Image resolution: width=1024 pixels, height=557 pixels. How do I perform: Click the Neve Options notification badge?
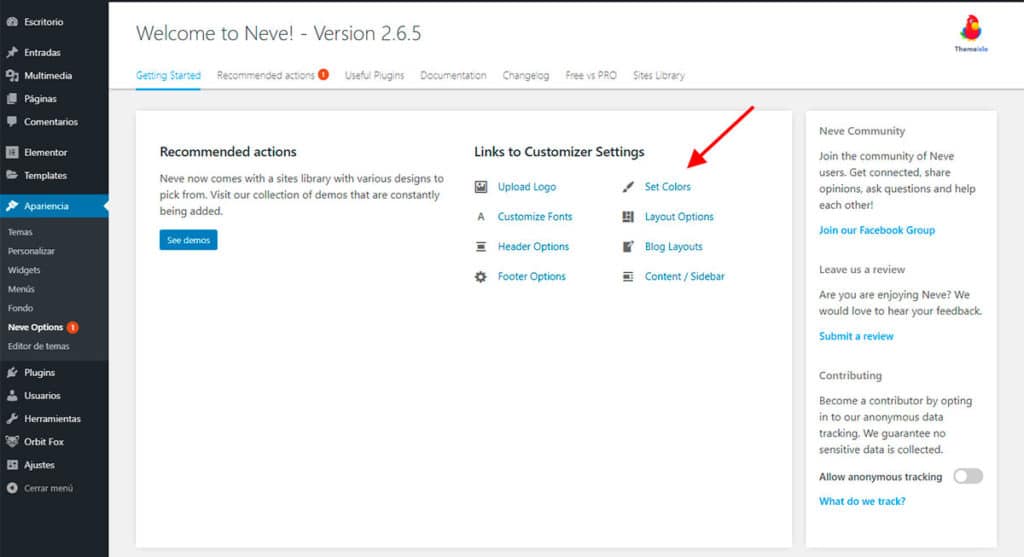point(72,327)
